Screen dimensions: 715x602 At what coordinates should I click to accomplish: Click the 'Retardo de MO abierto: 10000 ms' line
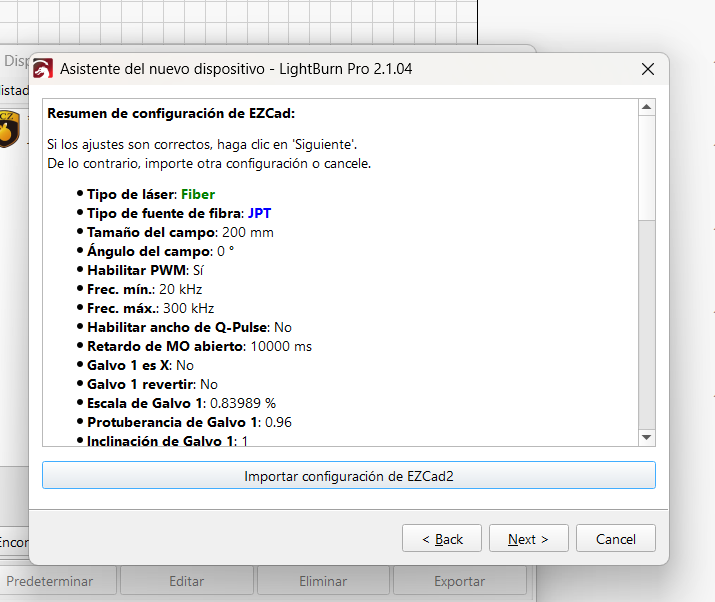[x=199, y=347]
